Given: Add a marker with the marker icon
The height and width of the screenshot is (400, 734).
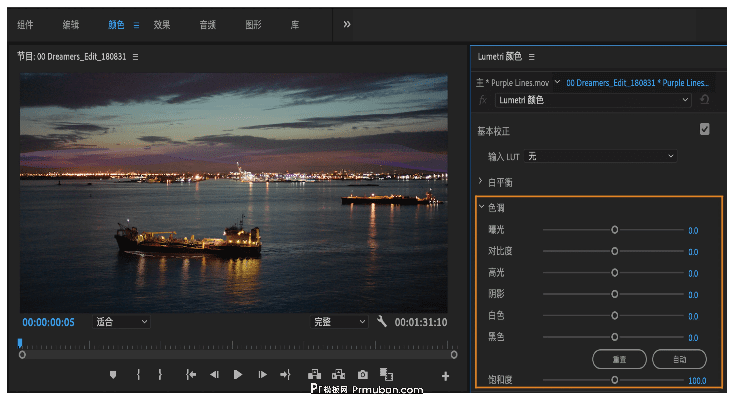Looking at the screenshot, I should tap(113, 375).
